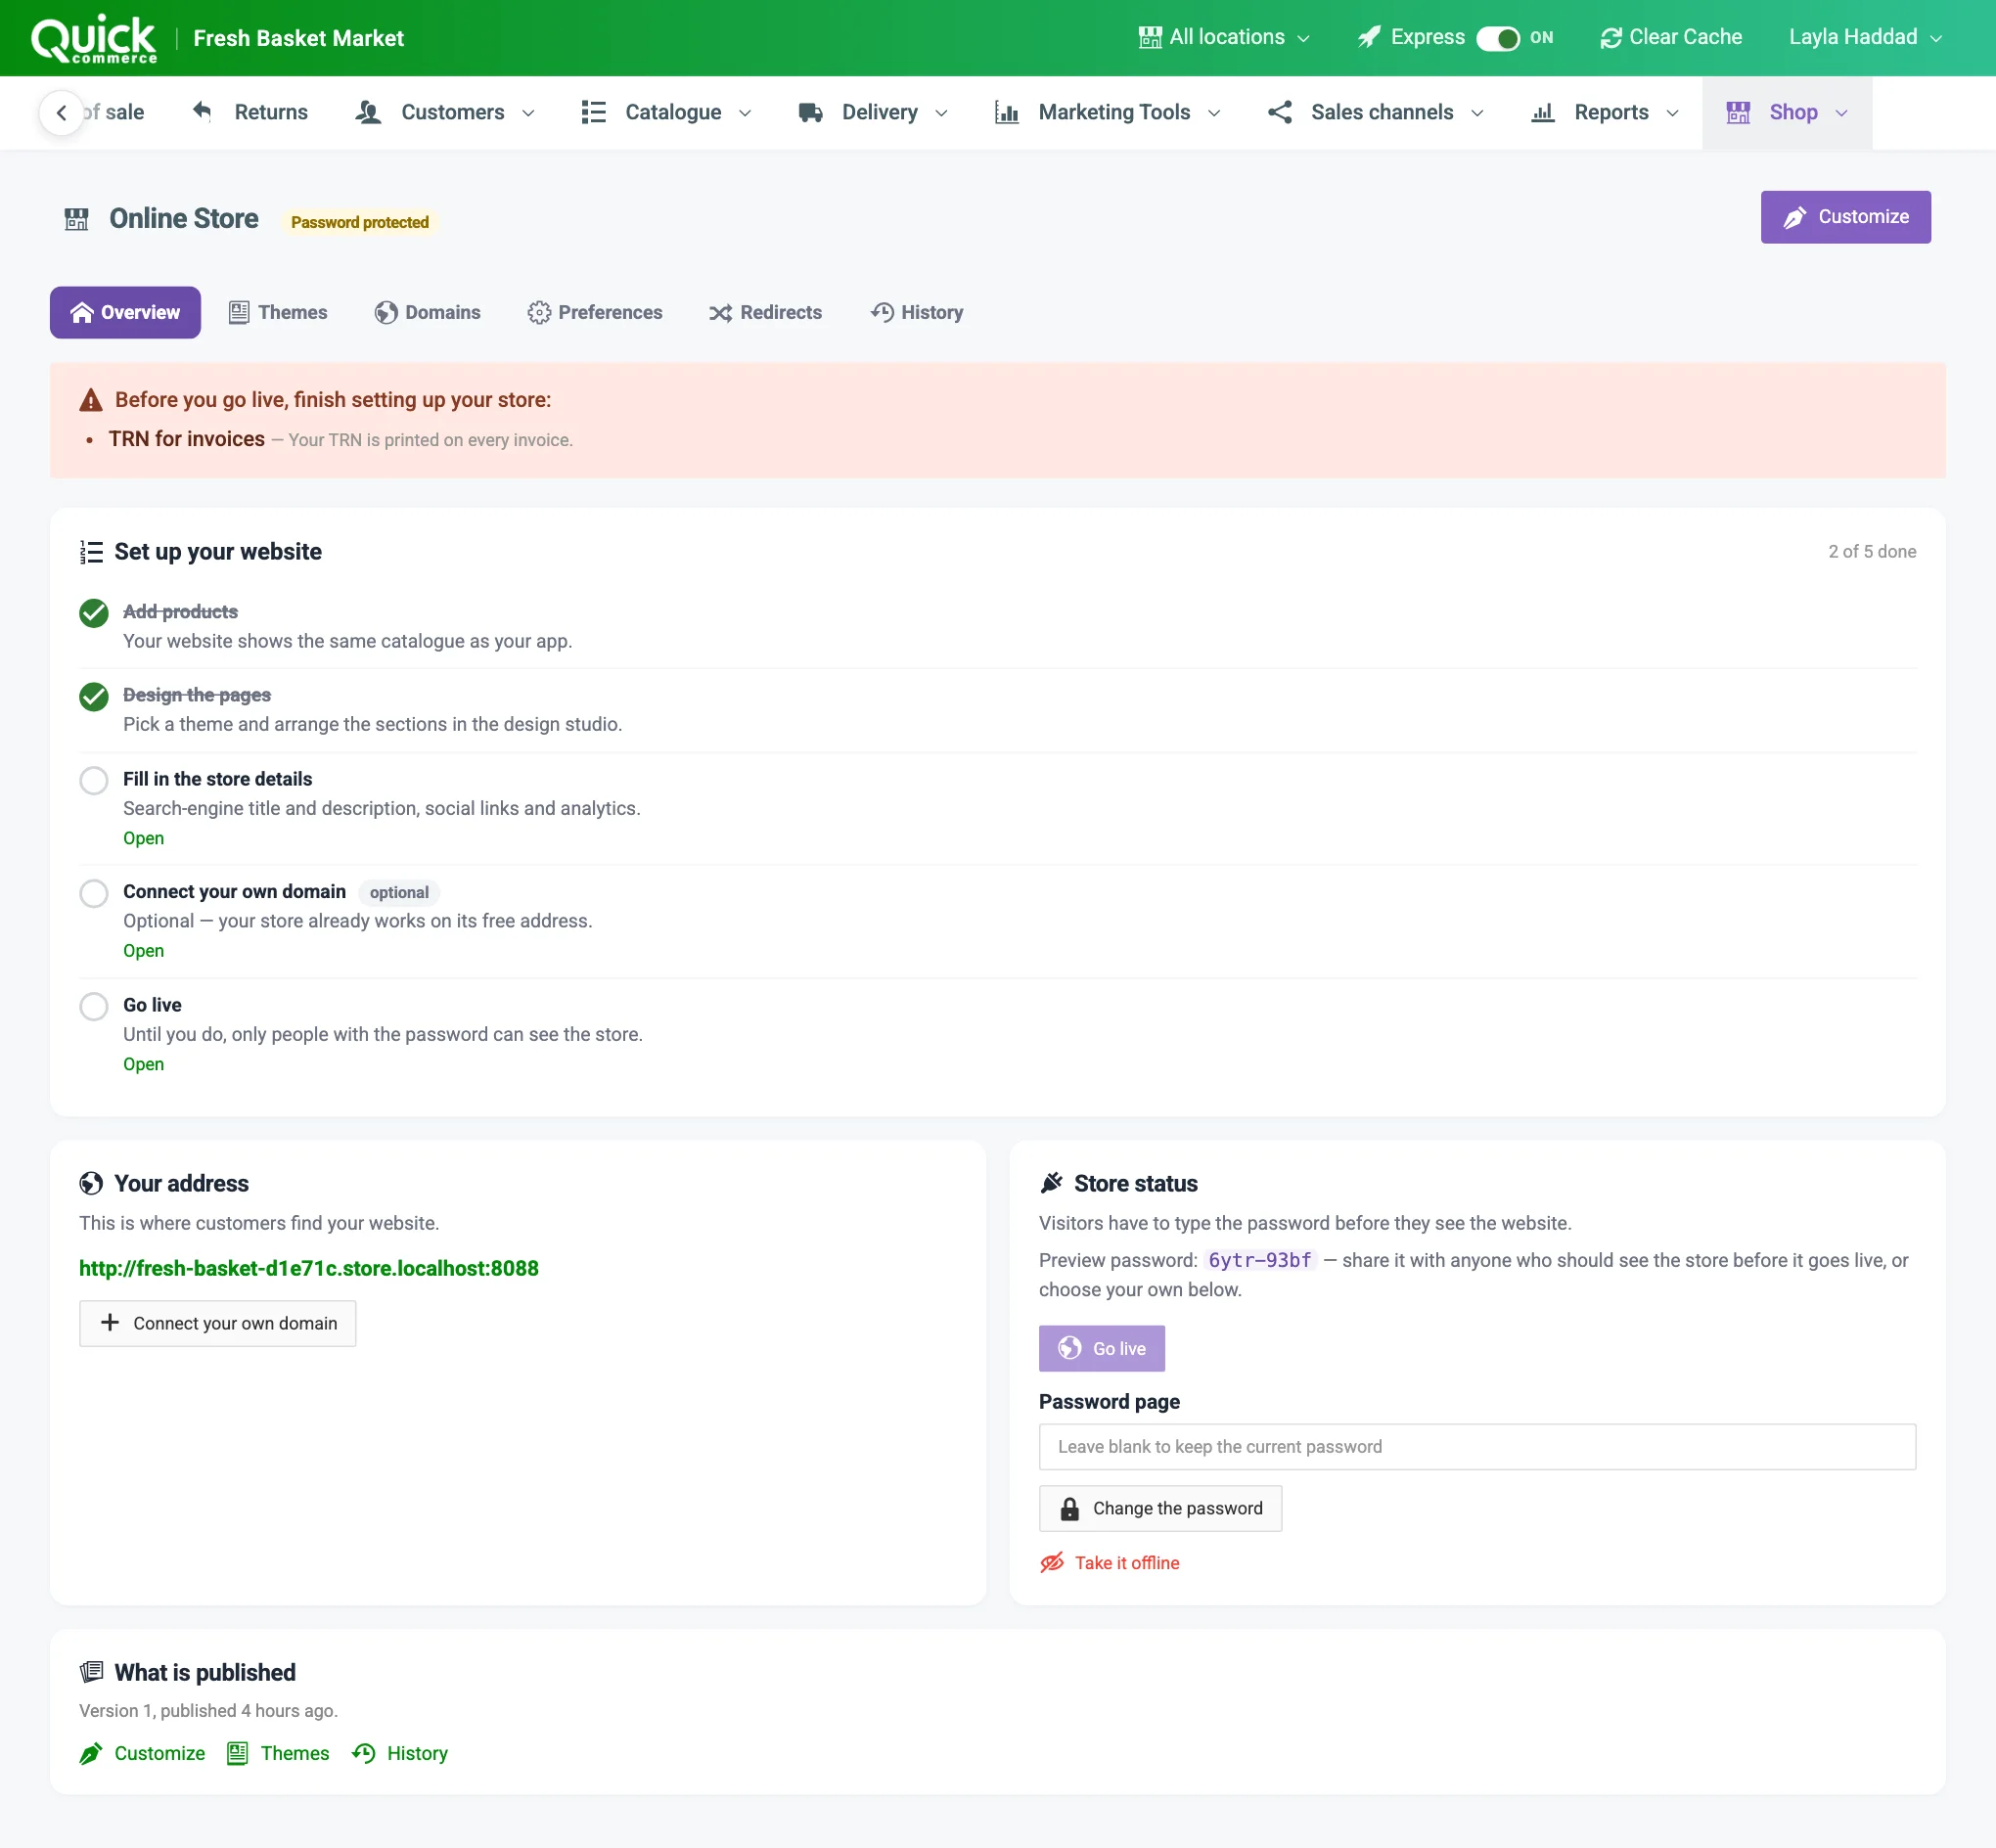1996x1848 pixels.
Task: Toggle the Express switch off
Action: point(1498,38)
